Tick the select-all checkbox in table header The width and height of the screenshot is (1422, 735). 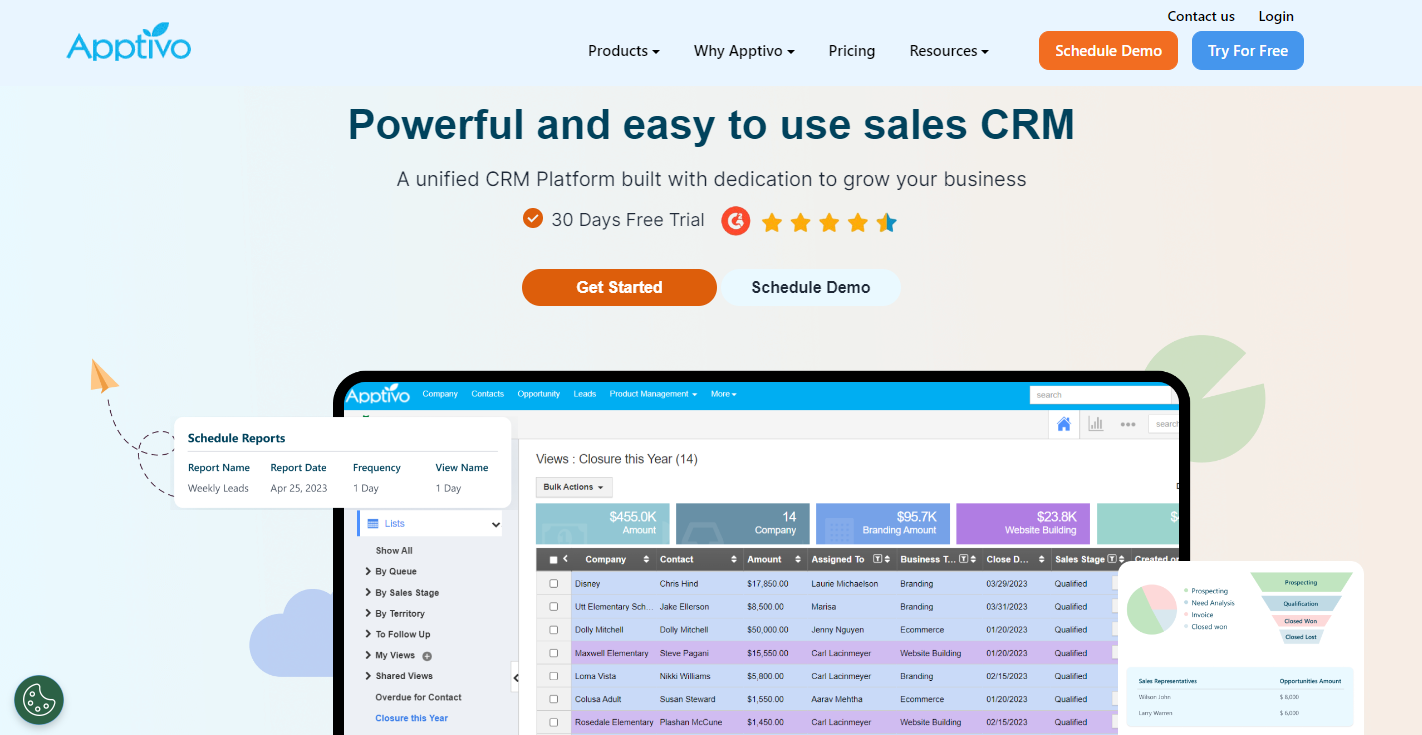pyautogui.click(x=553, y=560)
